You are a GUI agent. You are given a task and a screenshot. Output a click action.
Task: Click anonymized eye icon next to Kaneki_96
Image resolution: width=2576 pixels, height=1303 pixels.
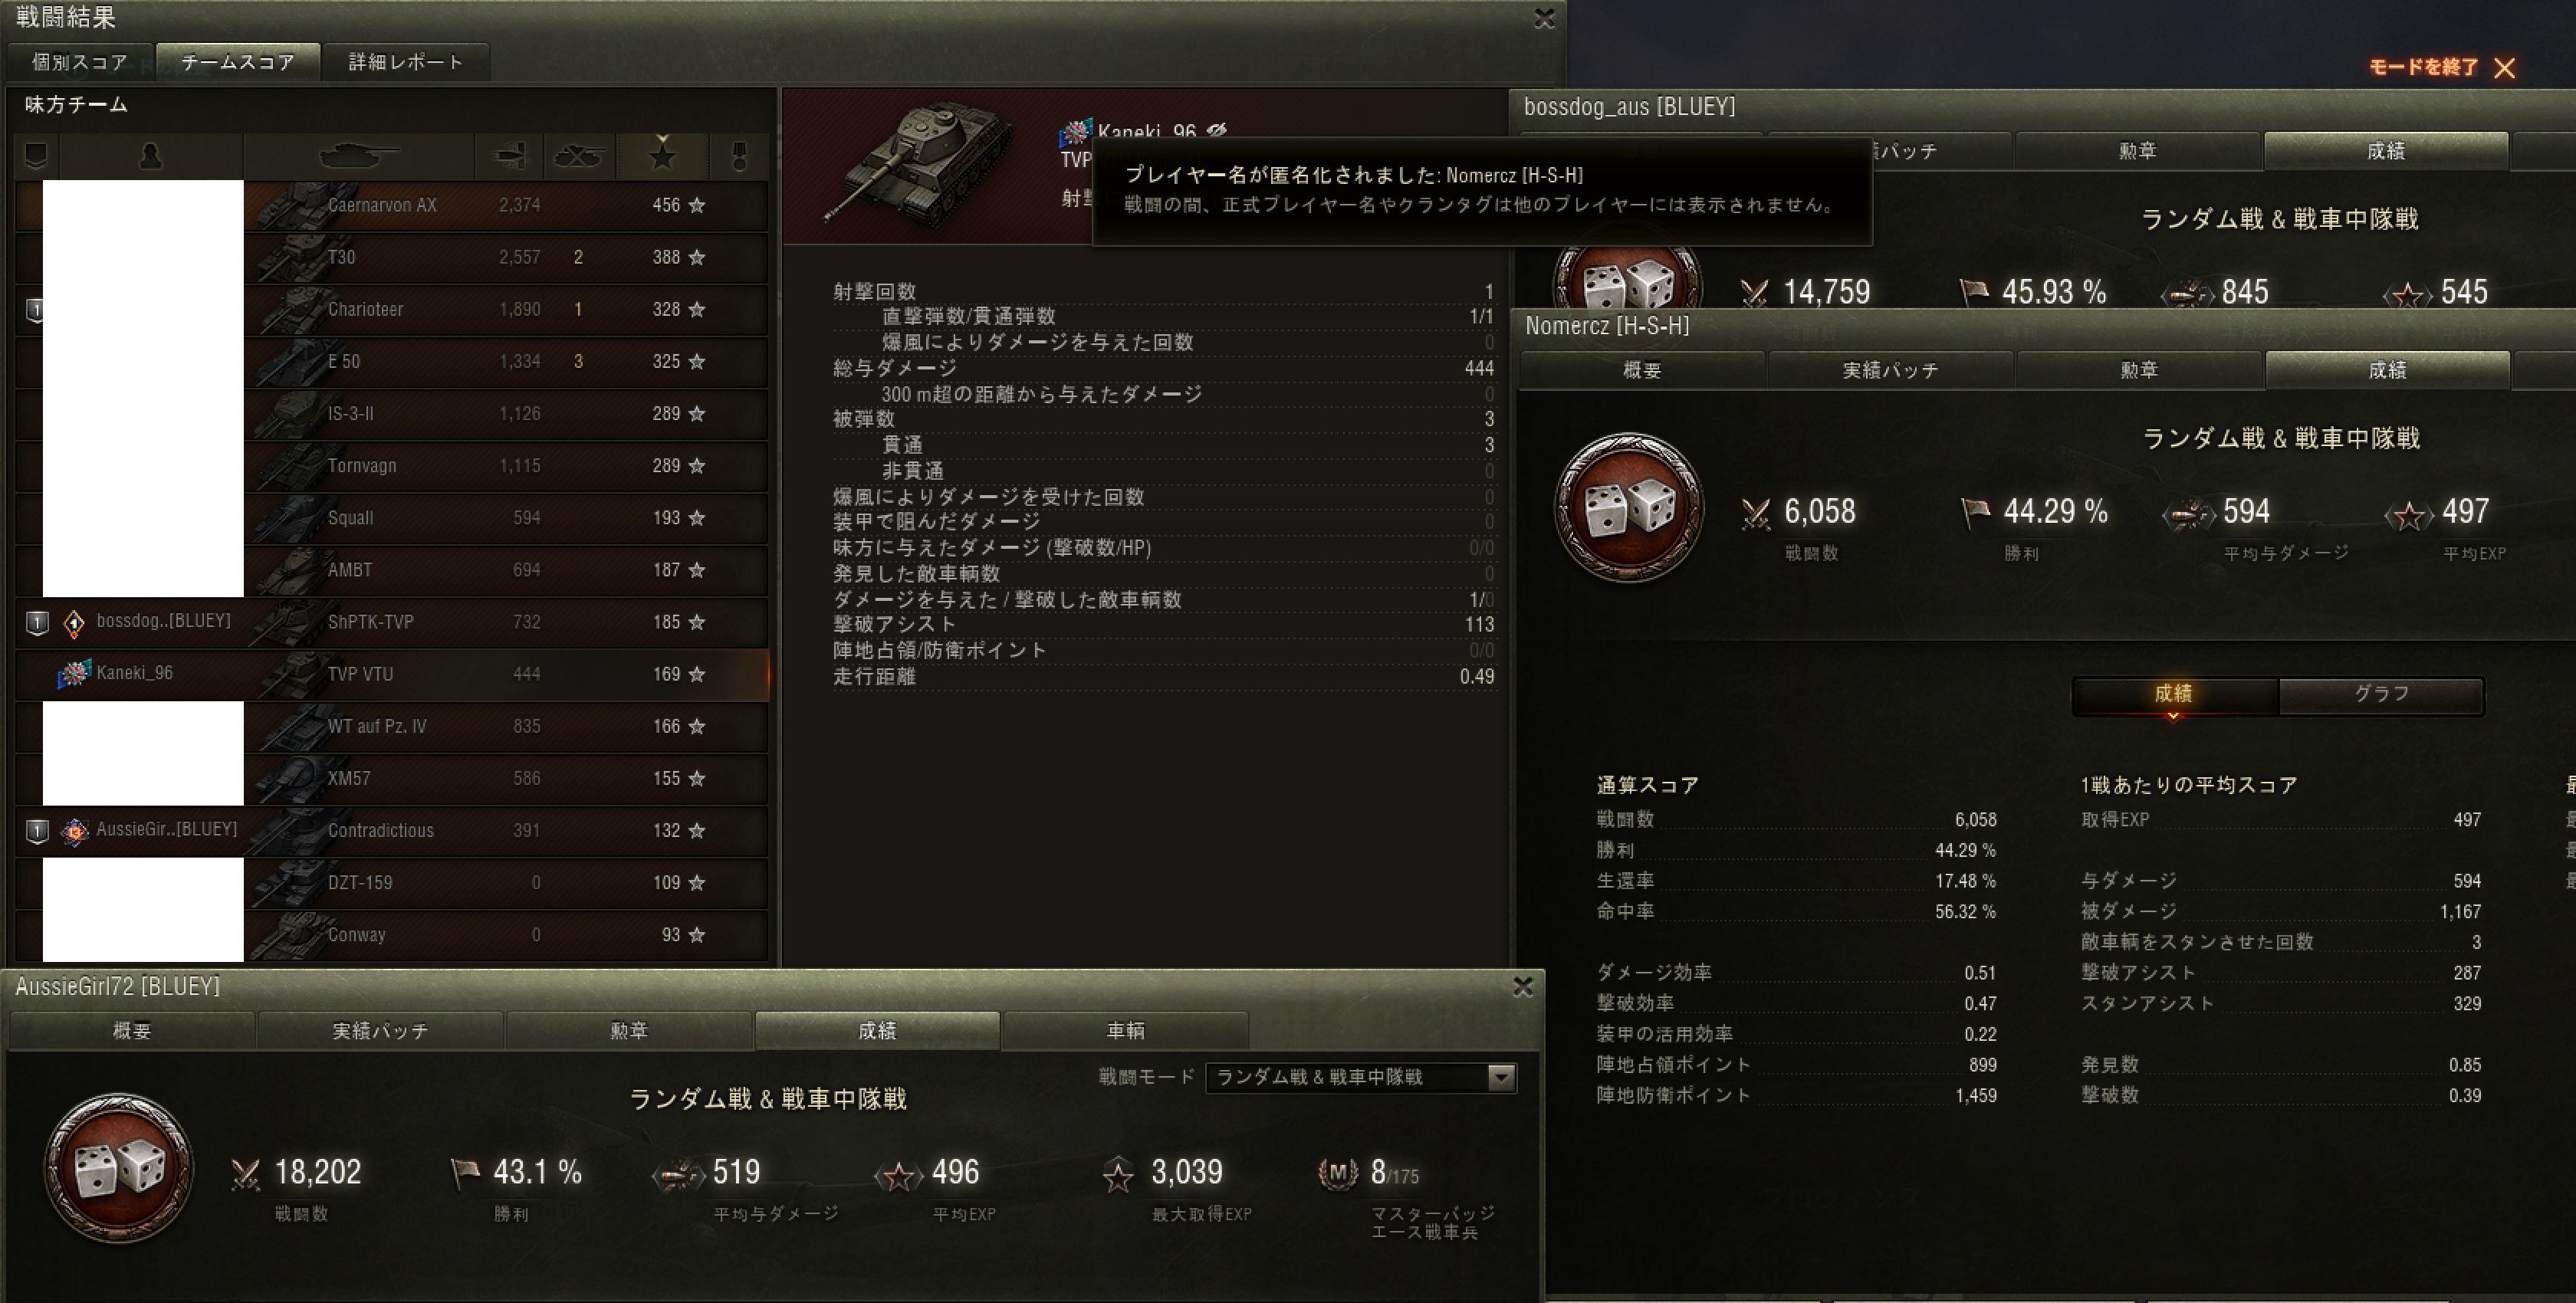point(1217,131)
